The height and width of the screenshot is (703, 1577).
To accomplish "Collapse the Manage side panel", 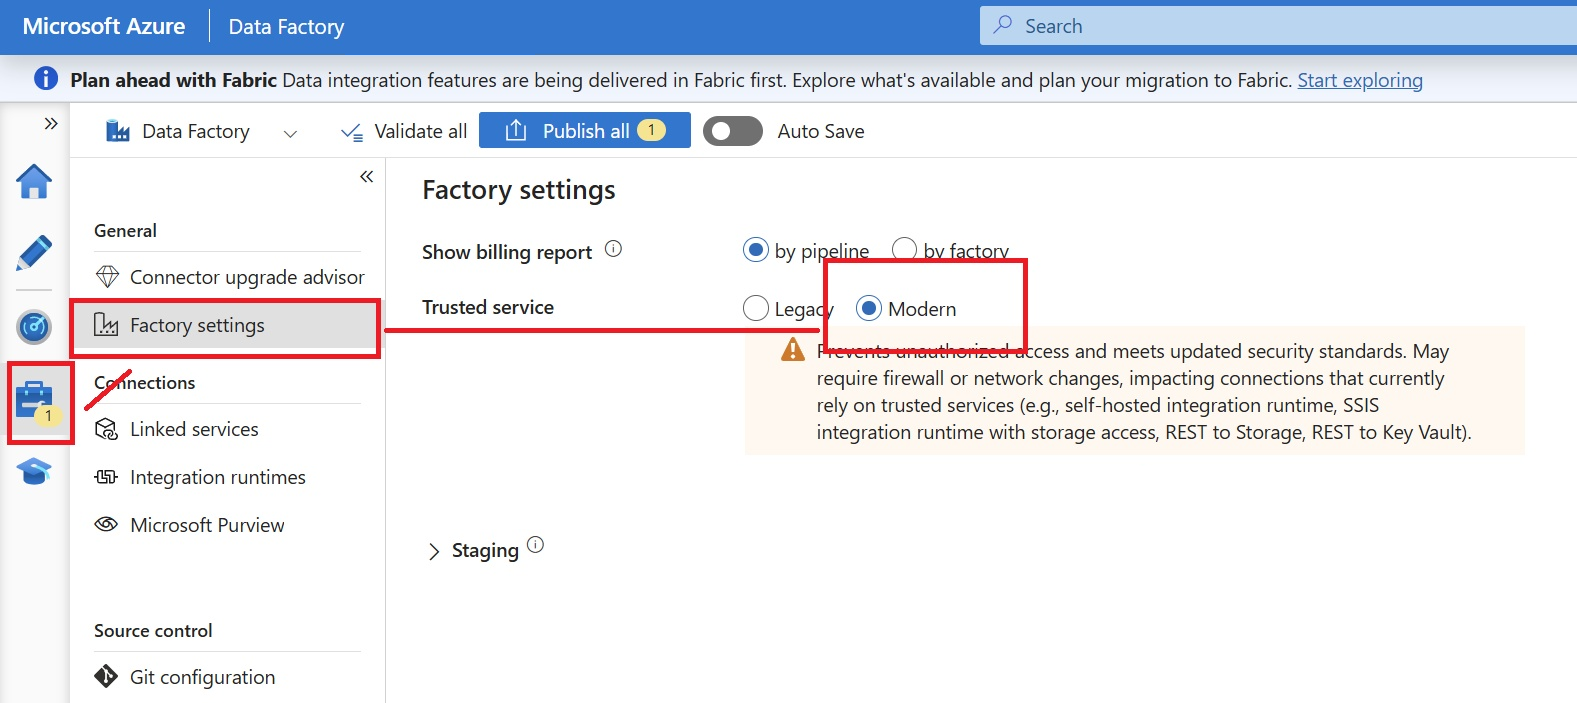I will (x=367, y=177).
